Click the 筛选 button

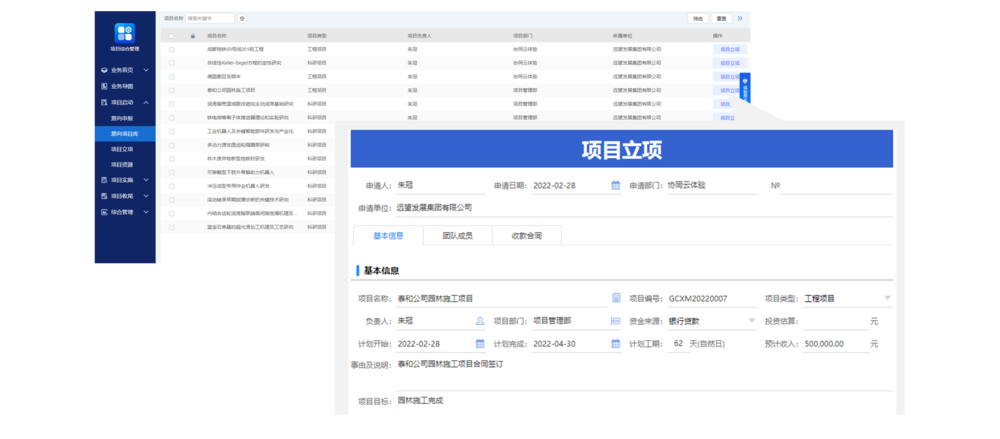tap(698, 18)
